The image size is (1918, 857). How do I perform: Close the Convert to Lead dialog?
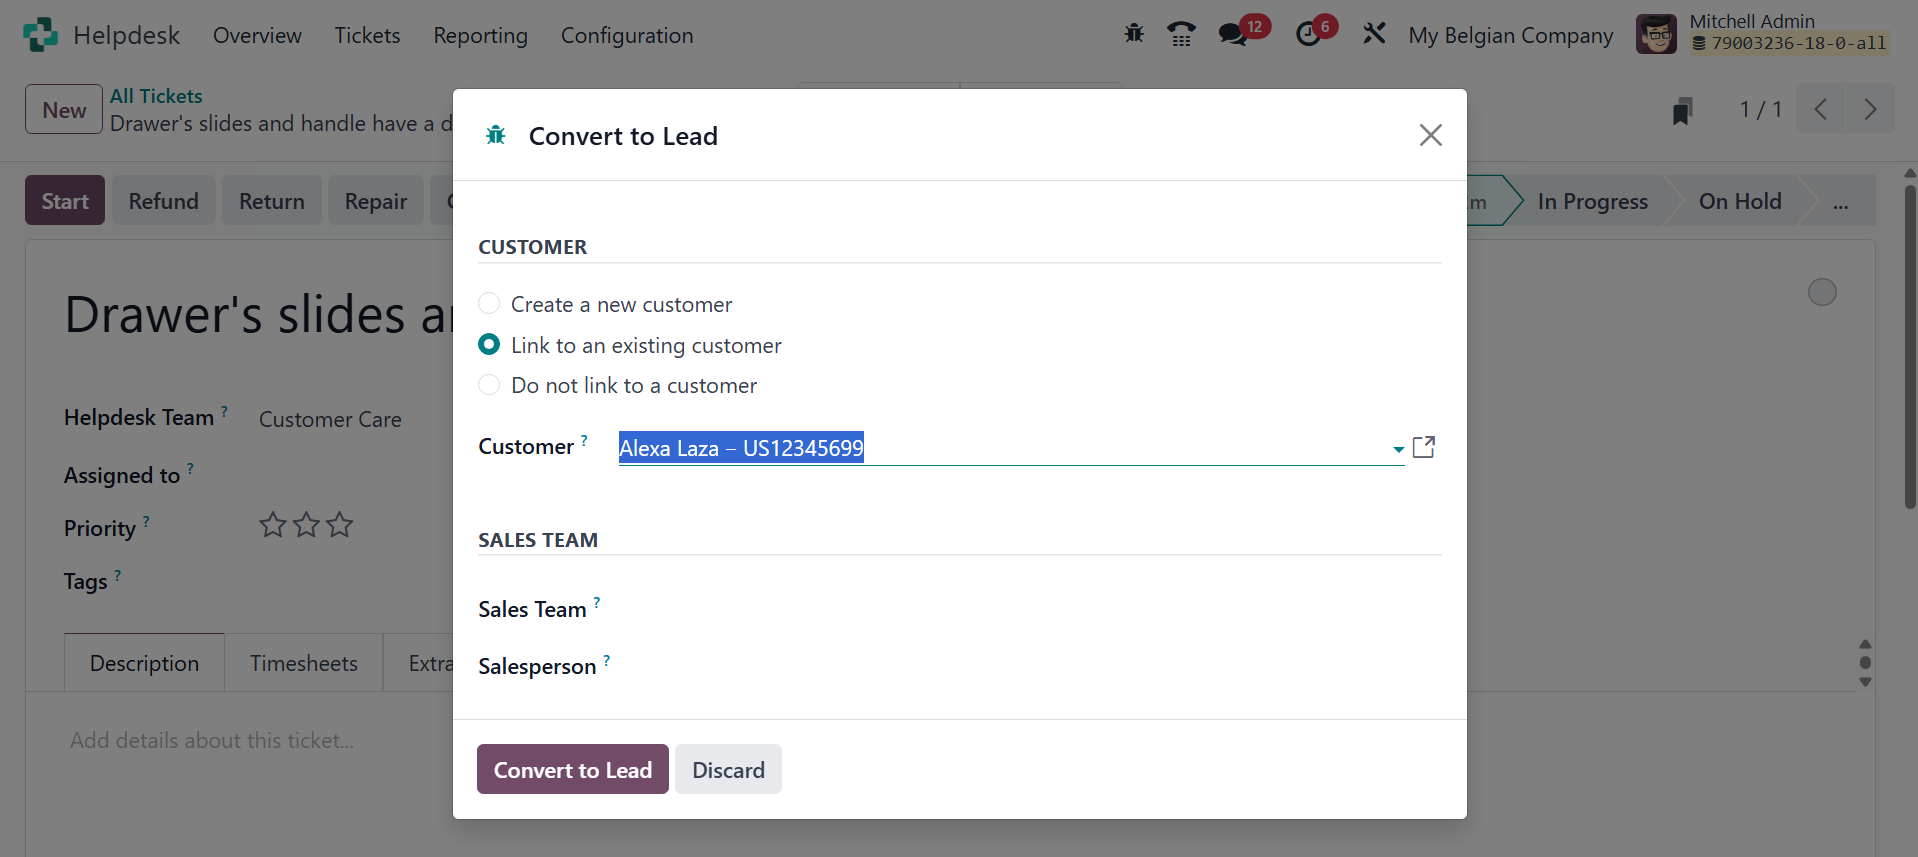(1430, 135)
